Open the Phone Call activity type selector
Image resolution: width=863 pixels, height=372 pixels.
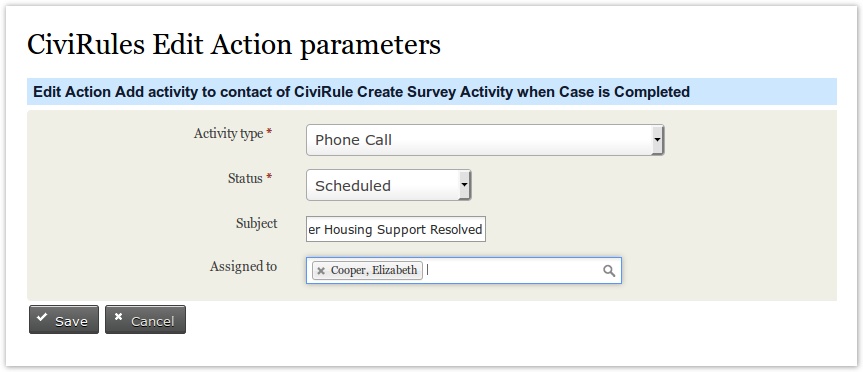pyautogui.click(x=485, y=140)
